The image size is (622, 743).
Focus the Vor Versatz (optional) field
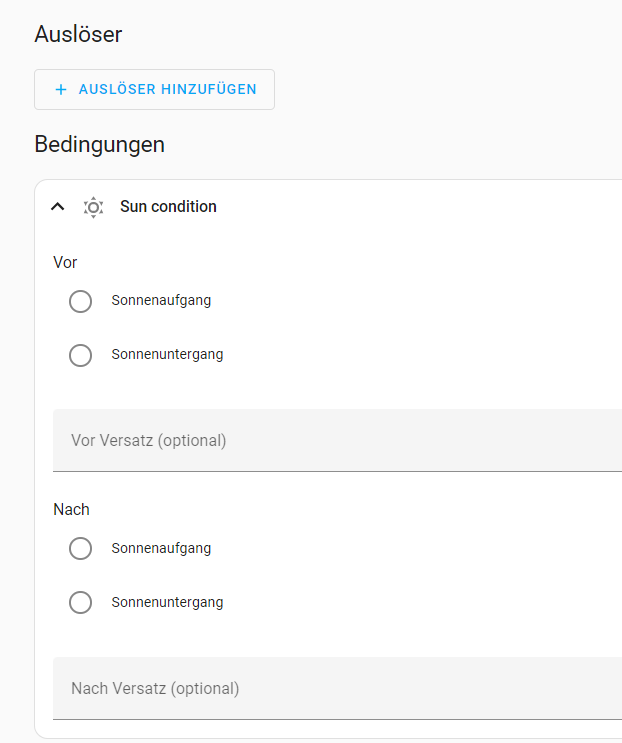coord(337,441)
